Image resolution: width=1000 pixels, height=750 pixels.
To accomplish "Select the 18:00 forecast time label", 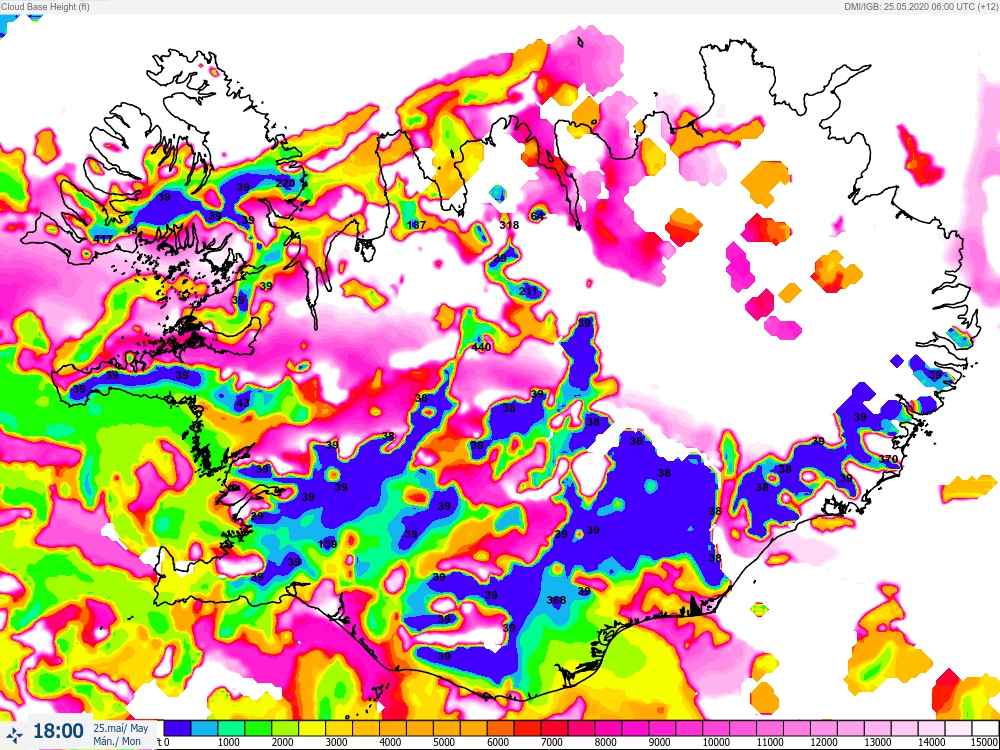I will (58, 731).
